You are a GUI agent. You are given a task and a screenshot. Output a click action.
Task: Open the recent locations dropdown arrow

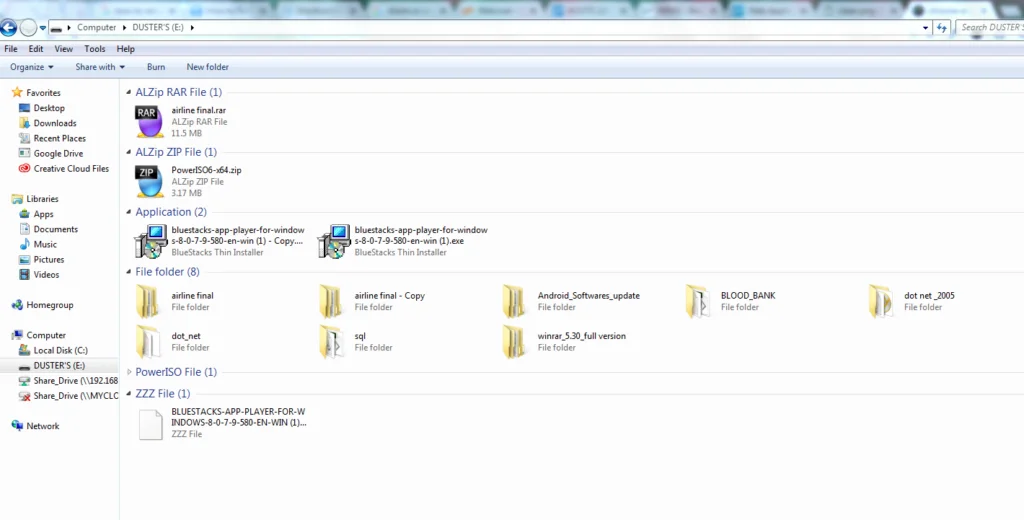click(42, 28)
